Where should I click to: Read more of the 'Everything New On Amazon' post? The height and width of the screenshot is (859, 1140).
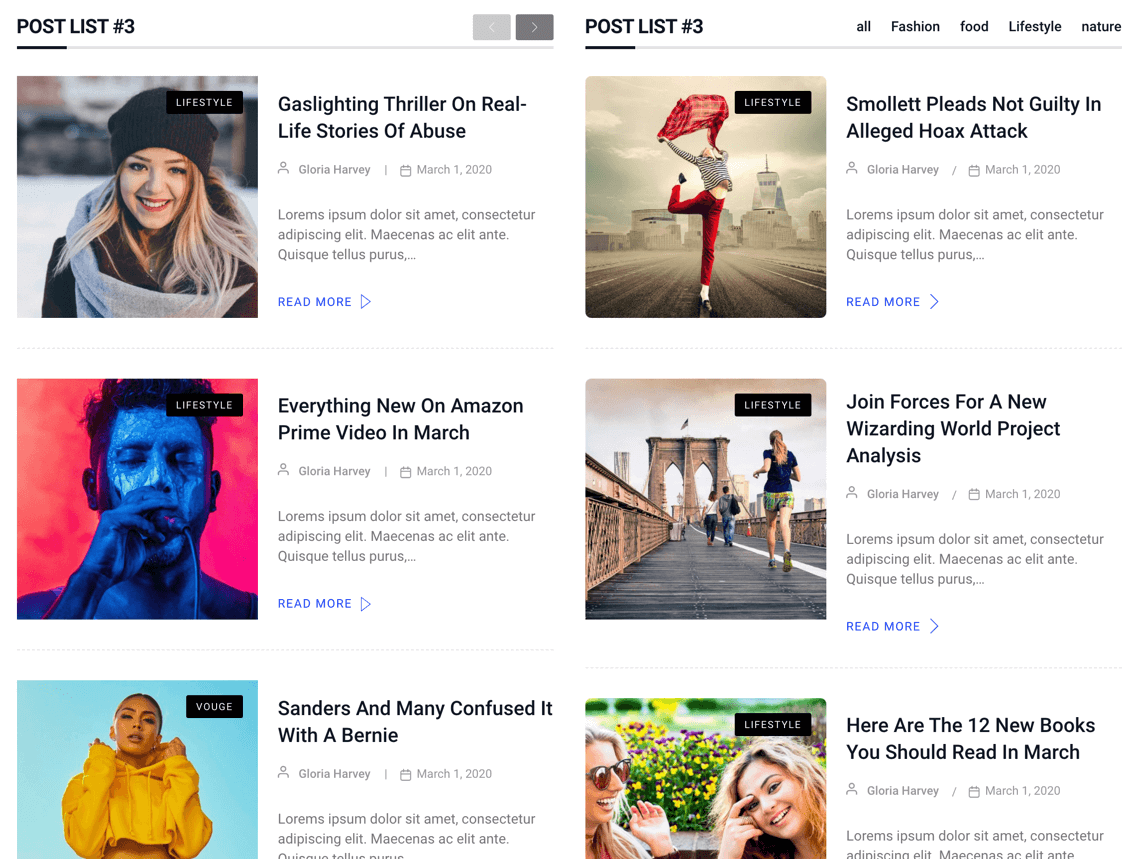pos(315,604)
